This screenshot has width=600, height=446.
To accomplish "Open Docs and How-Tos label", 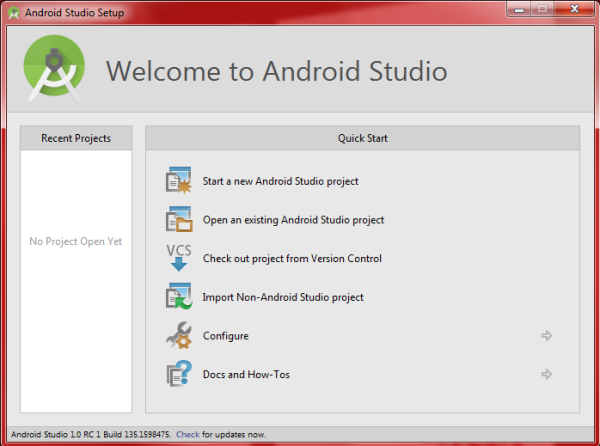I will tap(246, 374).
